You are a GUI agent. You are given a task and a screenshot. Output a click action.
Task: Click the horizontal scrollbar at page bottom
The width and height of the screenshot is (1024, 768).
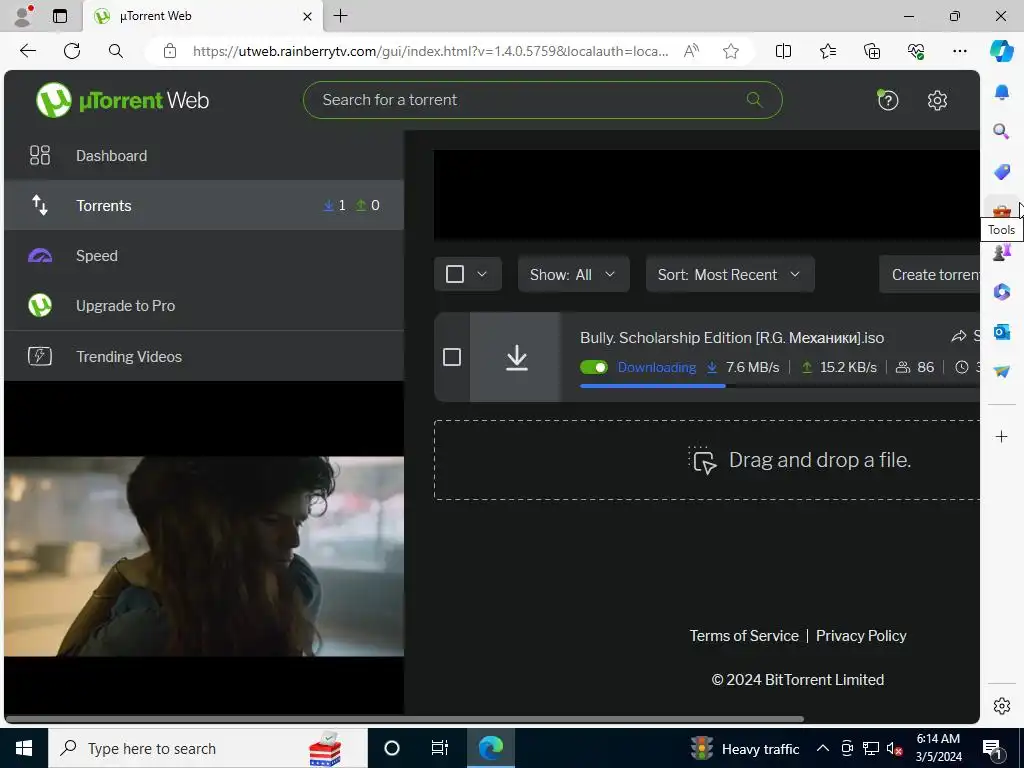[405, 719]
